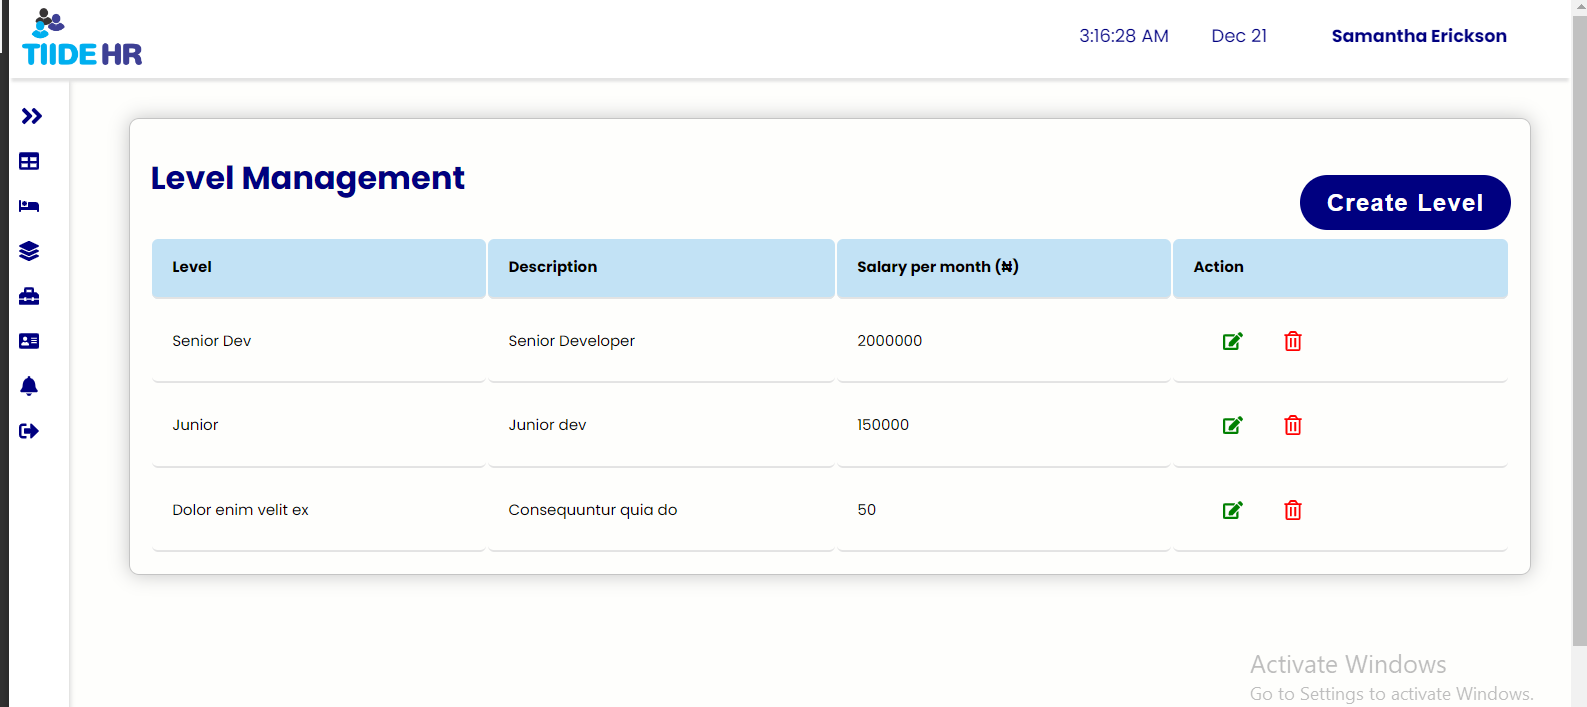Expand the sidebar with double chevron icon
This screenshot has width=1587, height=707.
pos(31,116)
